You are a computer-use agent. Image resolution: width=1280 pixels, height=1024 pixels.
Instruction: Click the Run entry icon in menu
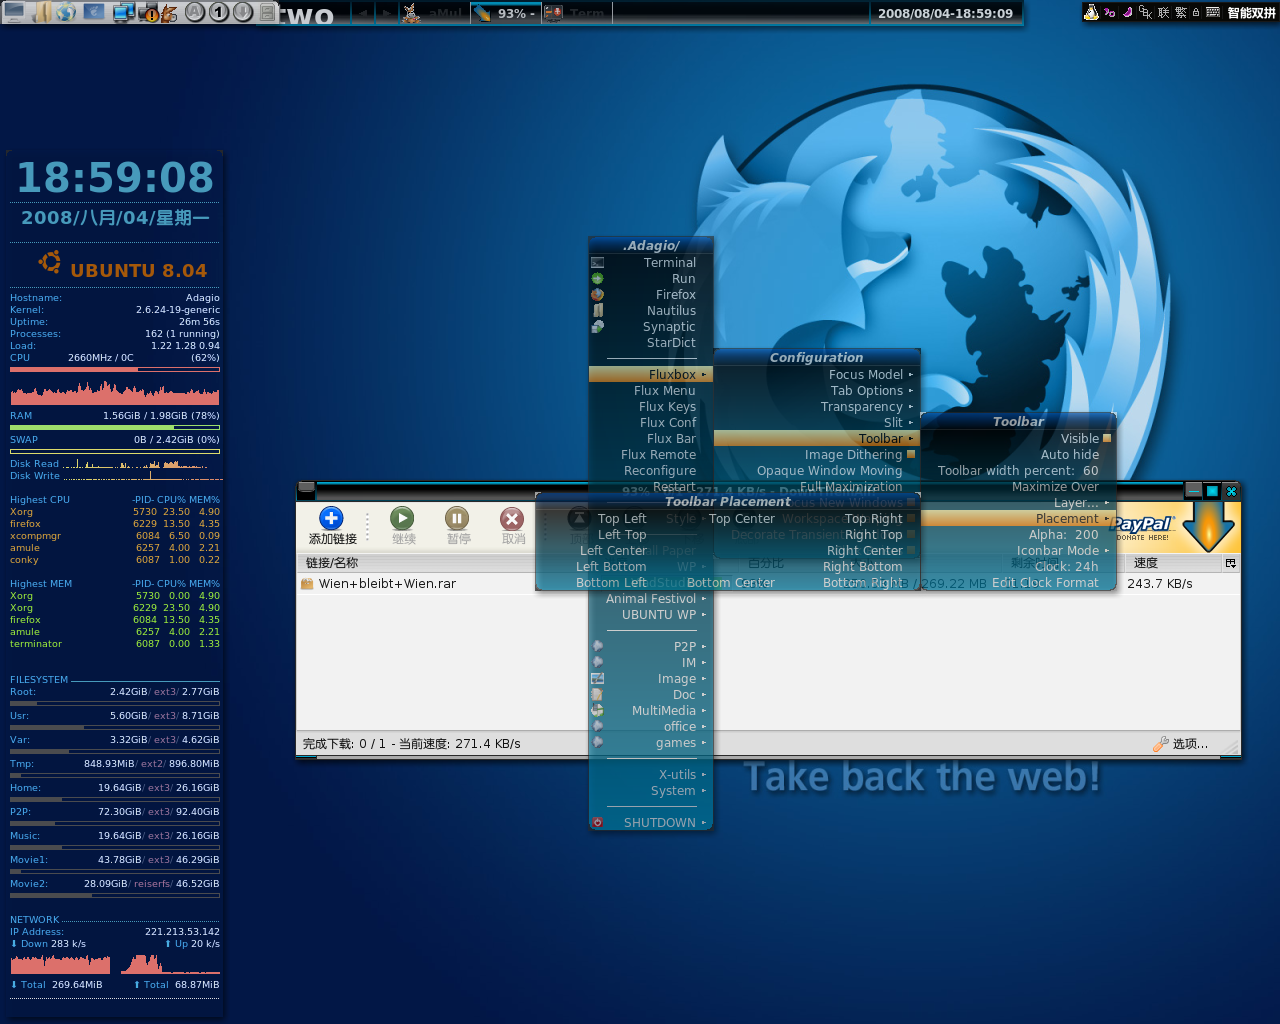[x=597, y=279]
